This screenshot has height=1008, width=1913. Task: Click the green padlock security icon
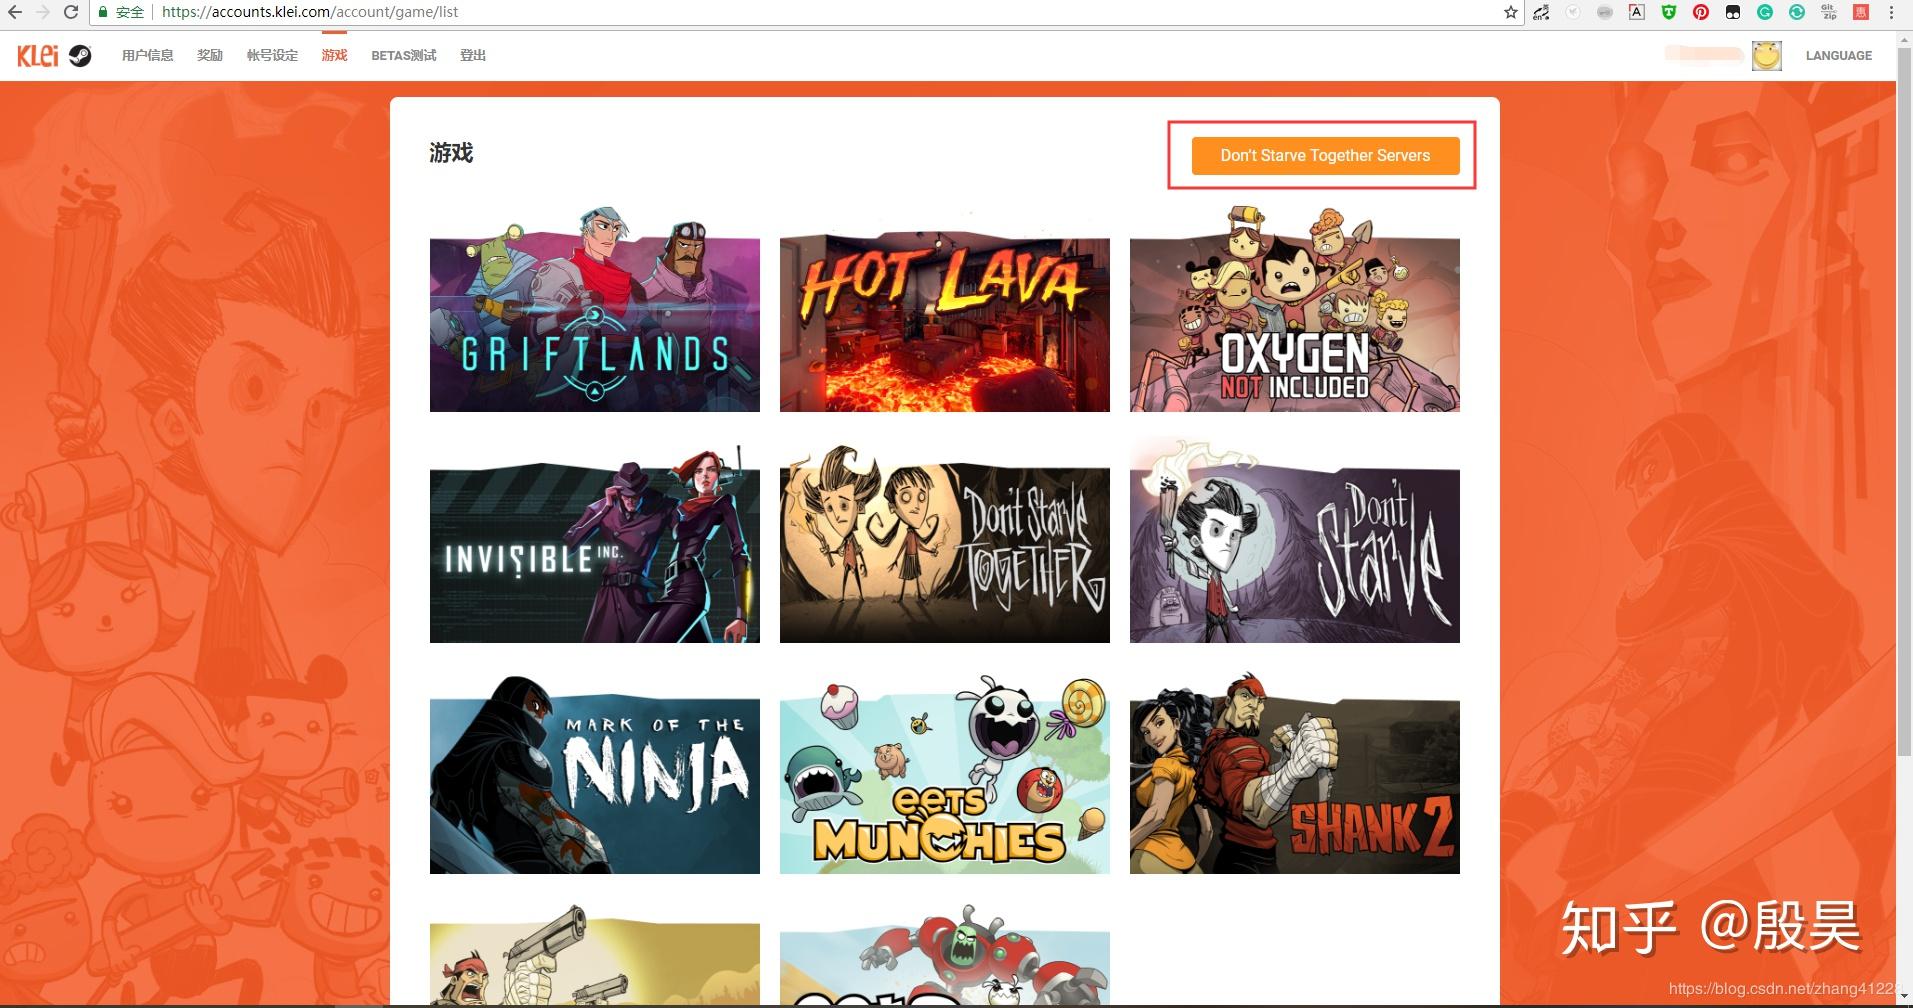(x=102, y=12)
